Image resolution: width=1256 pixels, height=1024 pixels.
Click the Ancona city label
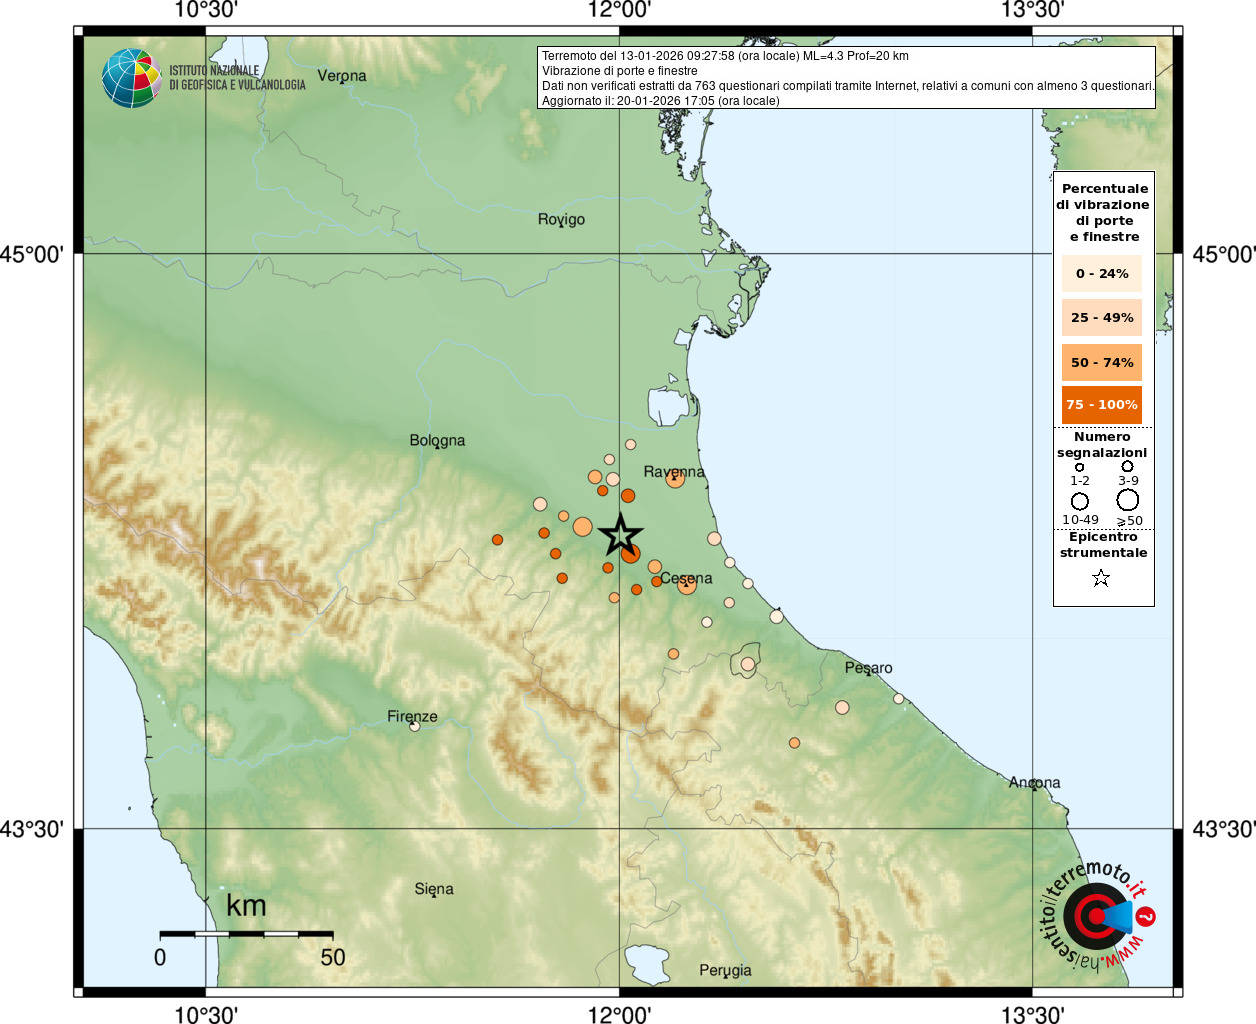pyautogui.click(x=1034, y=782)
